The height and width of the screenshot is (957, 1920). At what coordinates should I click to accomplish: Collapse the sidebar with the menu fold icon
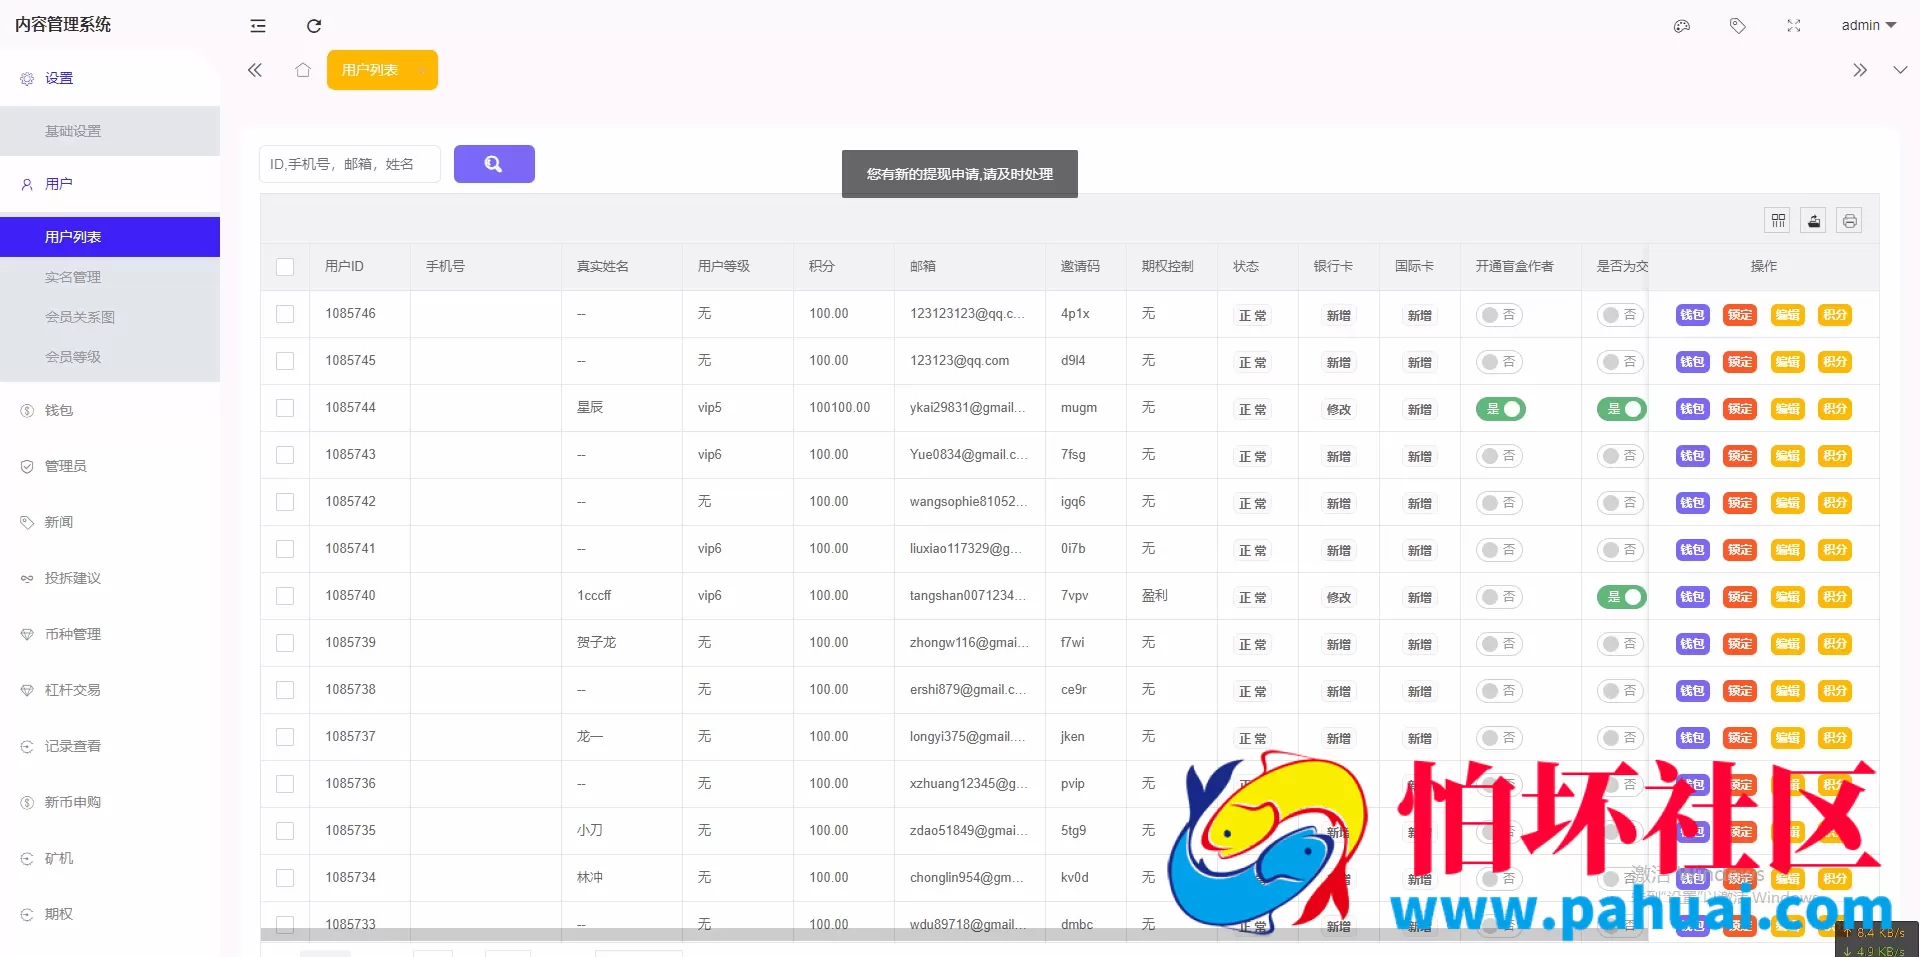[258, 26]
